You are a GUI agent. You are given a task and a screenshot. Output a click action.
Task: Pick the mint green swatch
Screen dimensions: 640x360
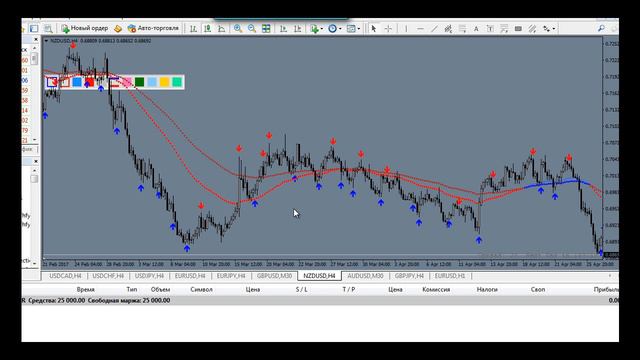(177, 82)
